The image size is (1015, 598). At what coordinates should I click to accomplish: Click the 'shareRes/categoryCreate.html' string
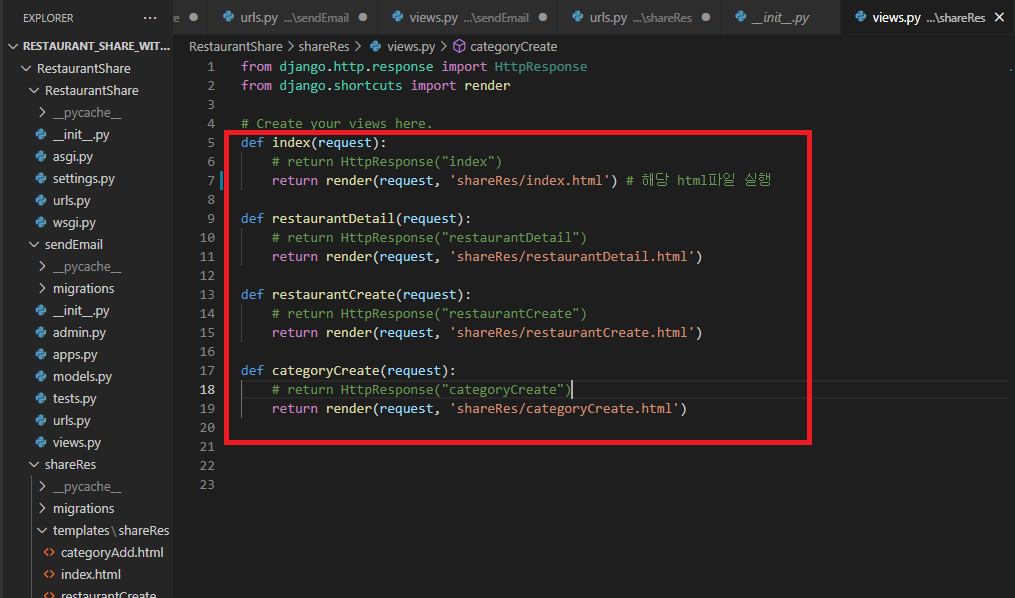click(x=564, y=408)
